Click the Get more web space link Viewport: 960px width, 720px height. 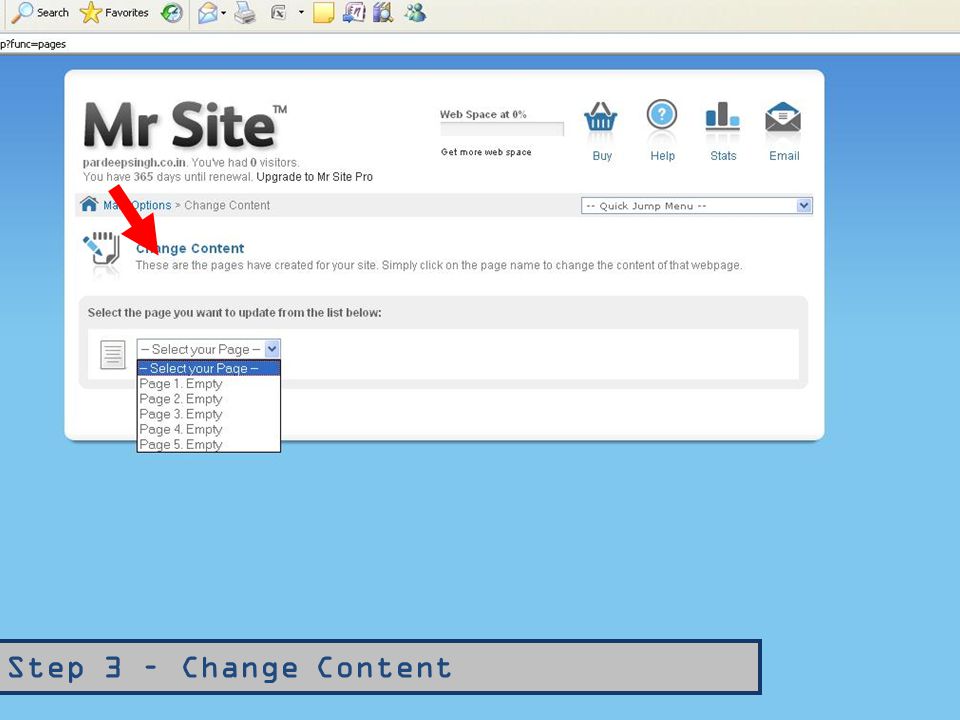(486, 152)
